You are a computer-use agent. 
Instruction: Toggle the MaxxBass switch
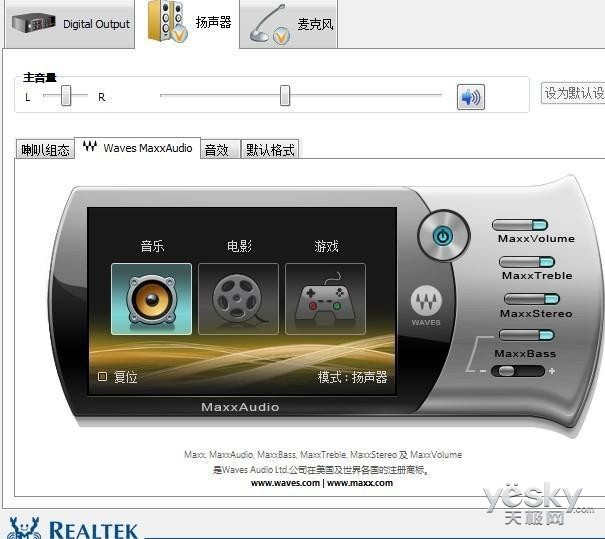point(526,335)
